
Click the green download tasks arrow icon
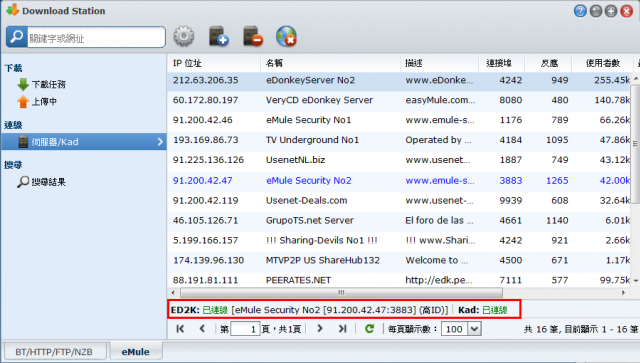tap(23, 85)
